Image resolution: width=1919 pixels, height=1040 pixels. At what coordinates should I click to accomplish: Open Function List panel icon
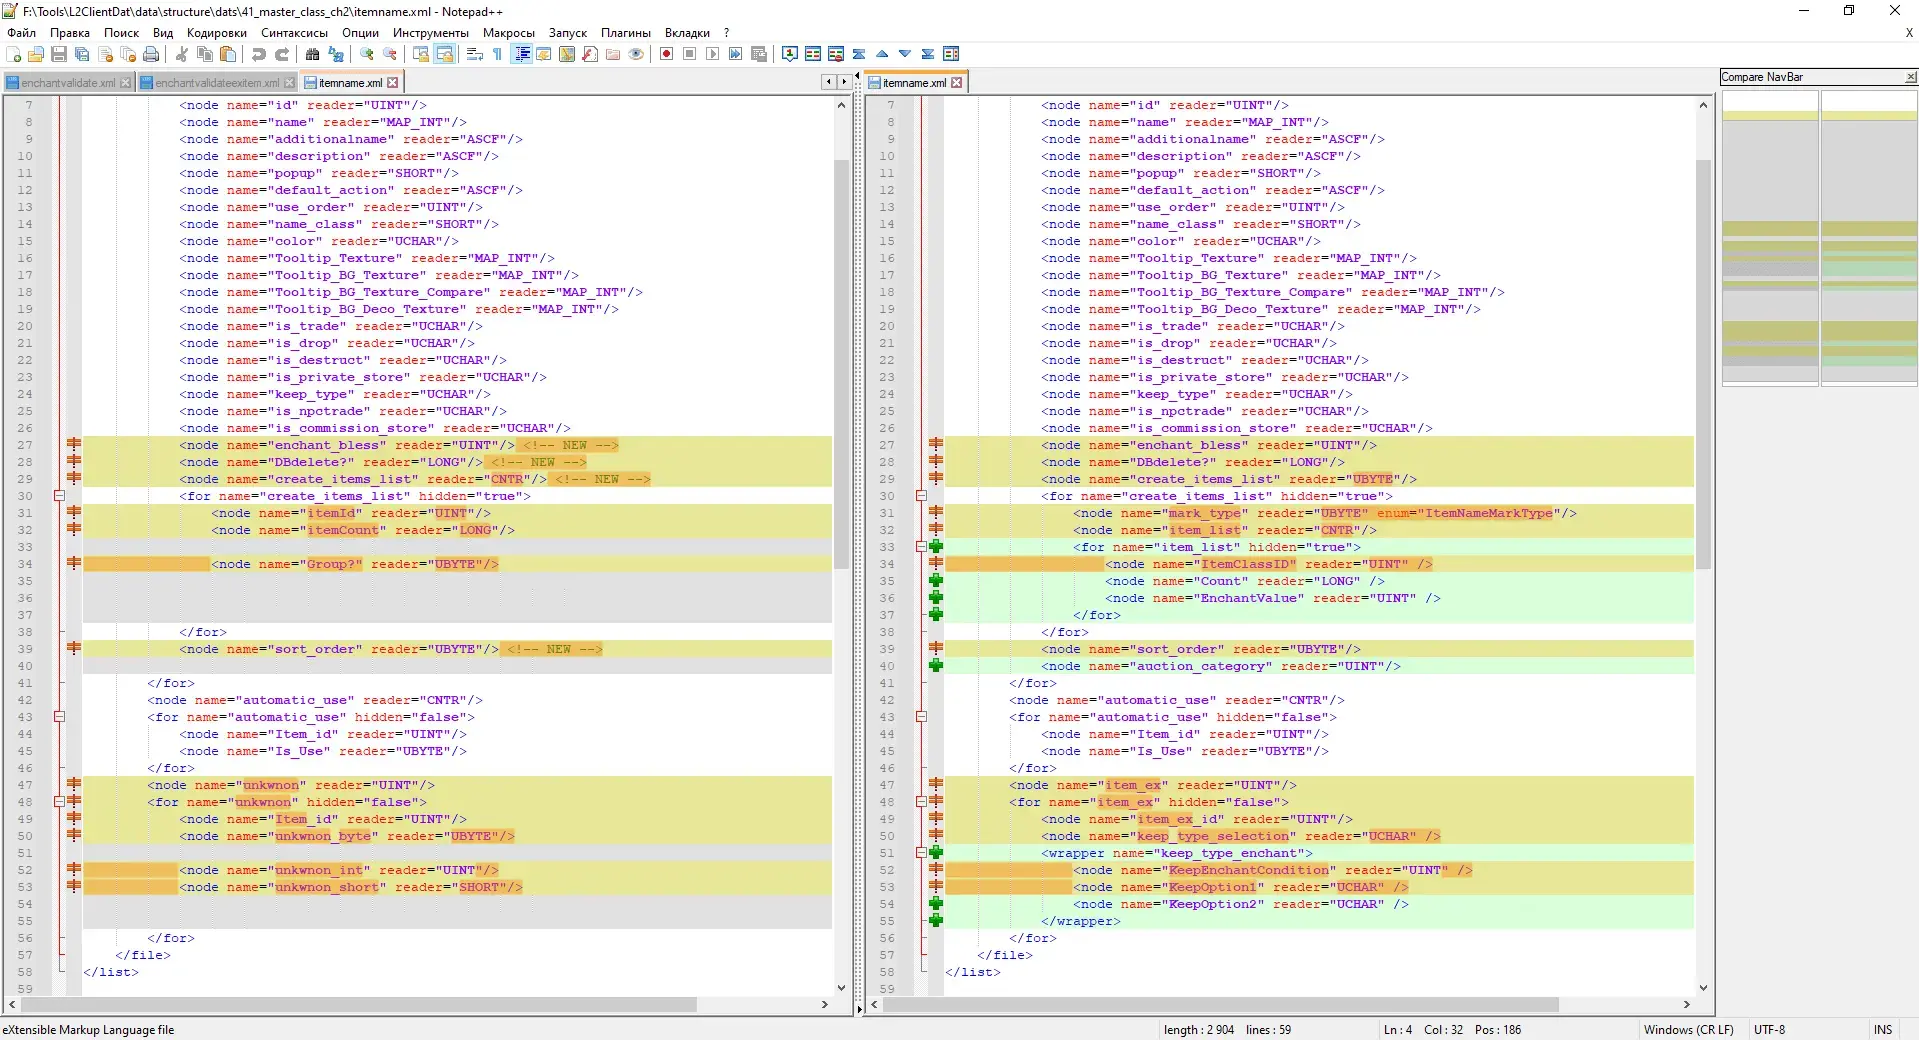(x=590, y=54)
